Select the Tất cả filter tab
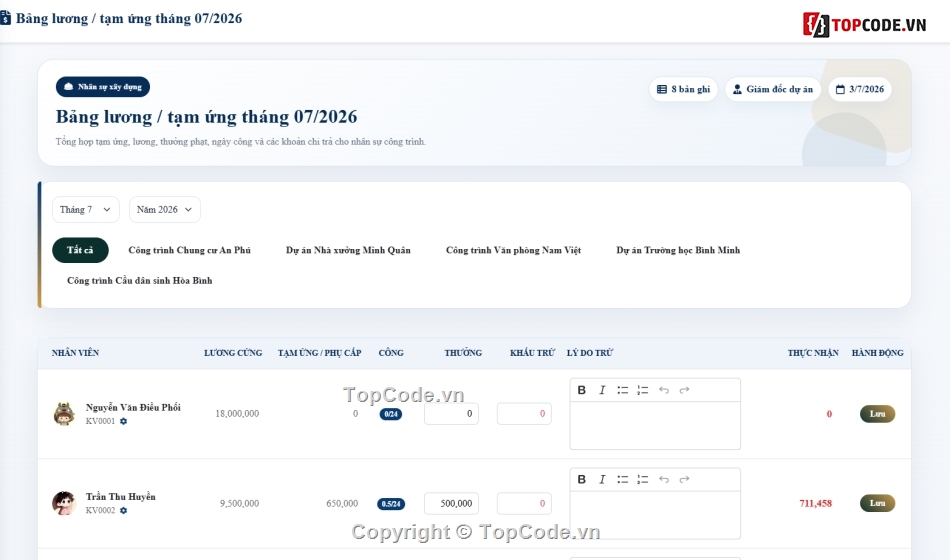Viewport: 950px width, 560px height. [x=80, y=250]
